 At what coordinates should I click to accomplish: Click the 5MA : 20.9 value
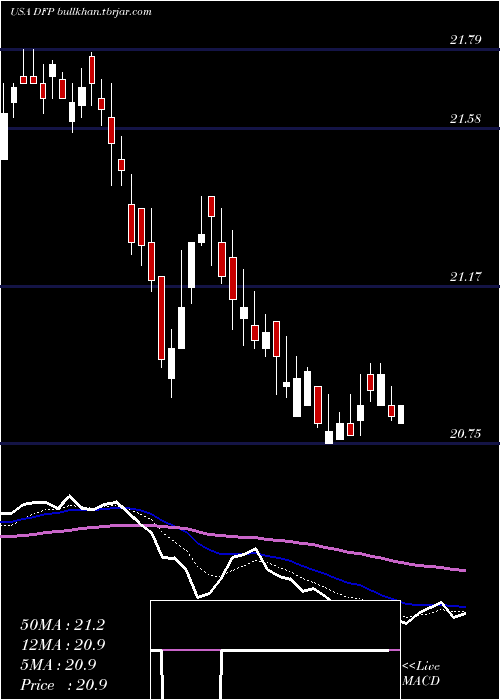click(x=58, y=665)
